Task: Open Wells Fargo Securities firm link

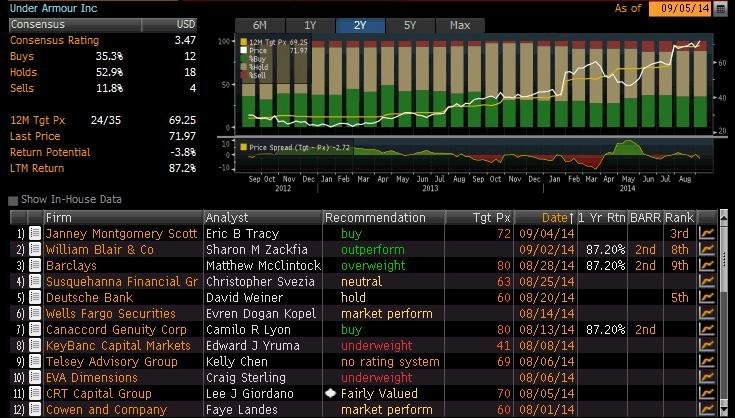Action: point(111,314)
